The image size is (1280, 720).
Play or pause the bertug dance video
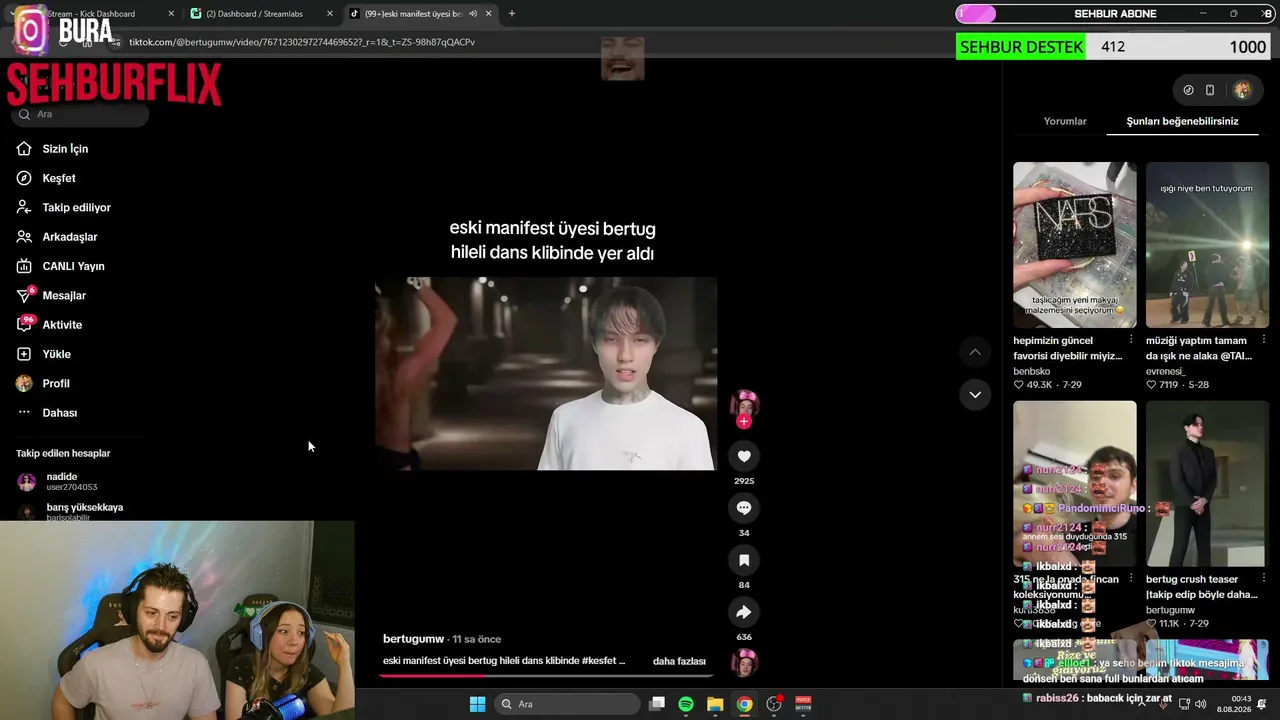(x=546, y=373)
